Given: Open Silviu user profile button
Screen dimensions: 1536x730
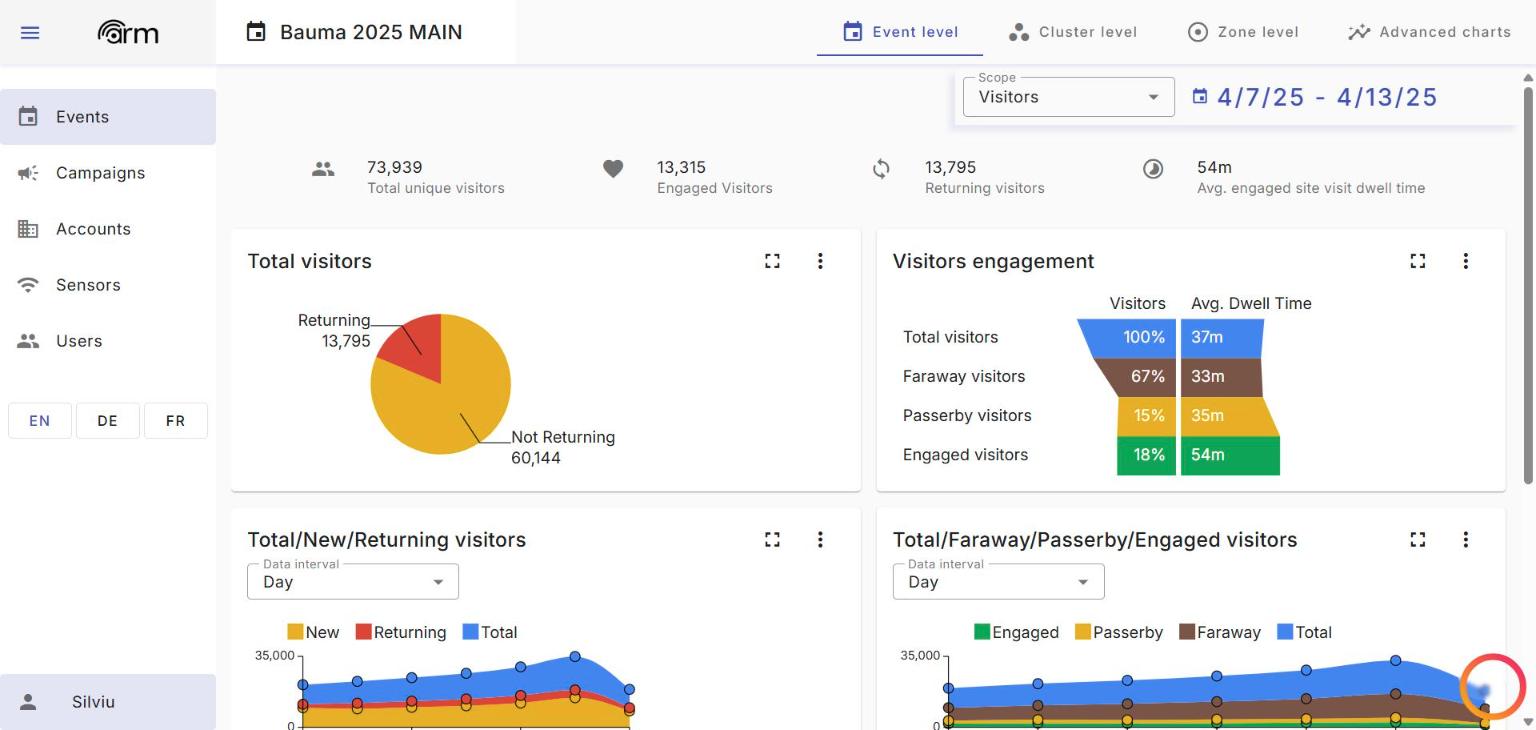Looking at the screenshot, I should [x=108, y=702].
